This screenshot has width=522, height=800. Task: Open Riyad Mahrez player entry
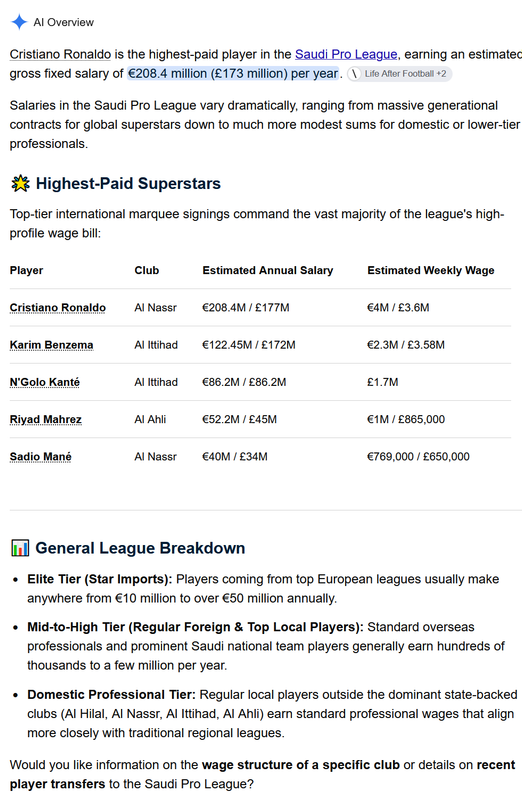(45, 419)
